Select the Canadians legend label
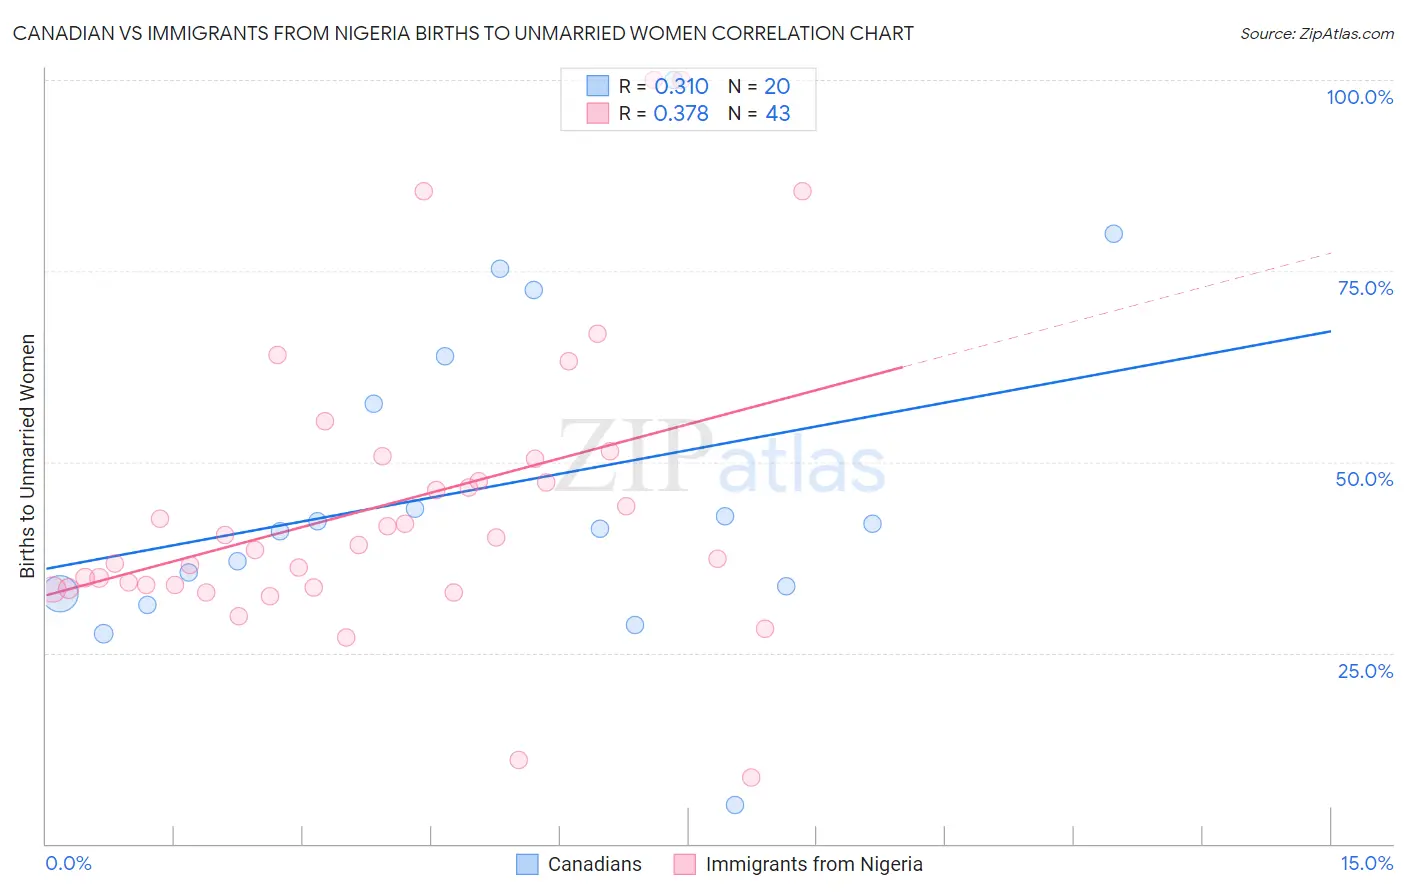 [x=594, y=864]
